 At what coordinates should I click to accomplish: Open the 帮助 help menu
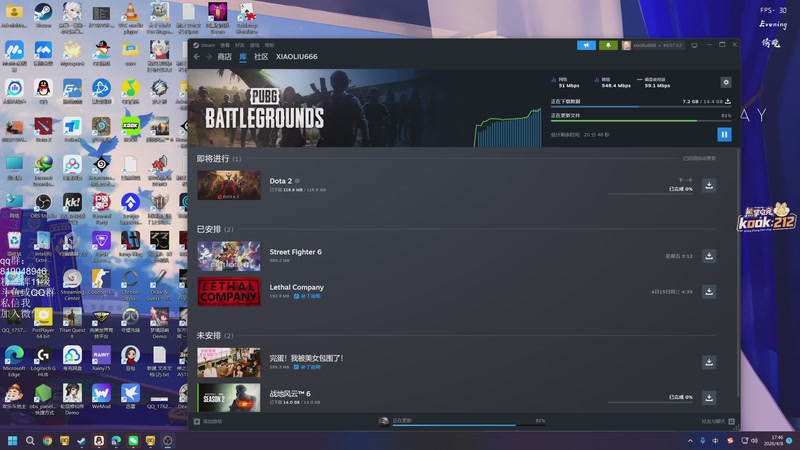[269, 45]
